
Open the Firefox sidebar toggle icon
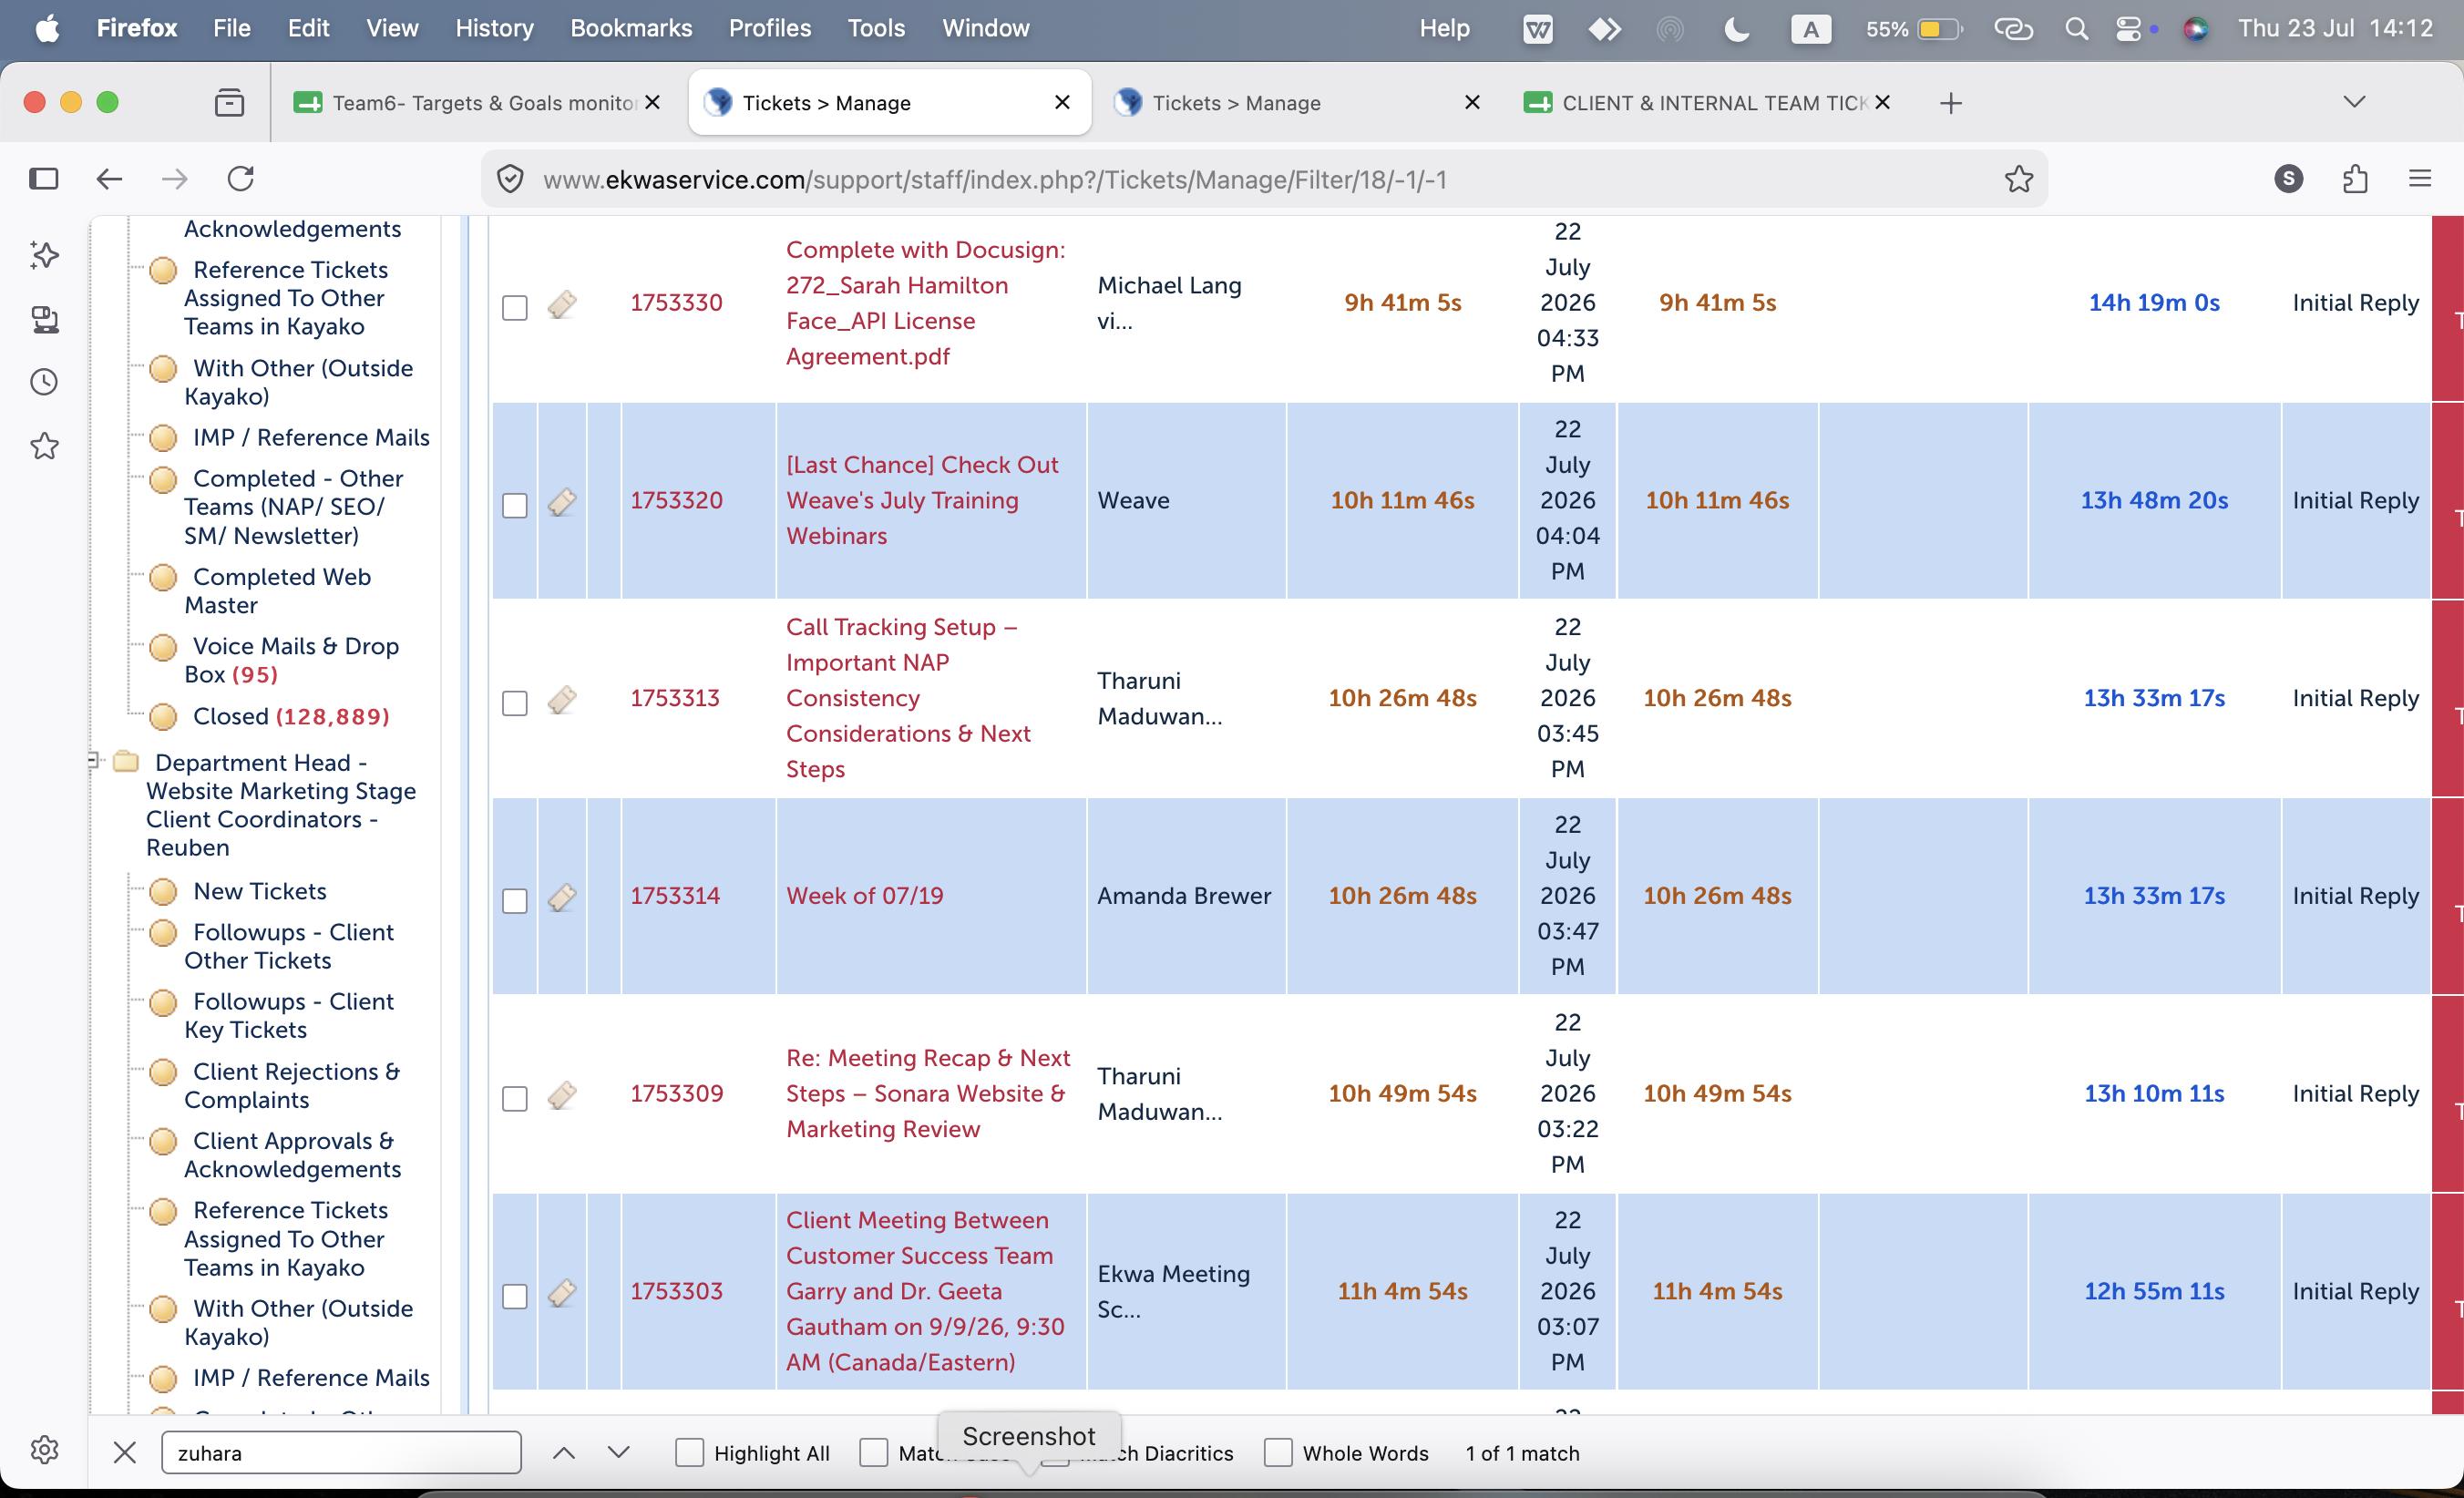pos(44,179)
